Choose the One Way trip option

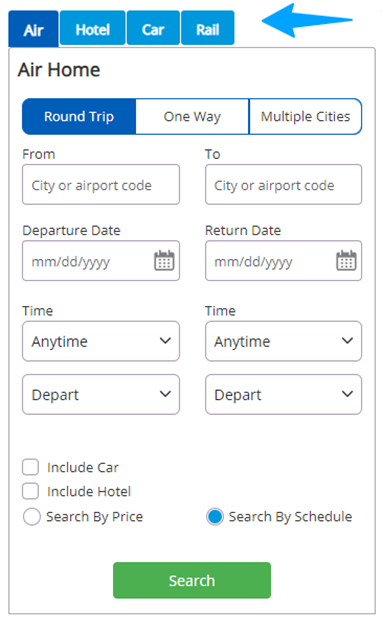(x=192, y=117)
